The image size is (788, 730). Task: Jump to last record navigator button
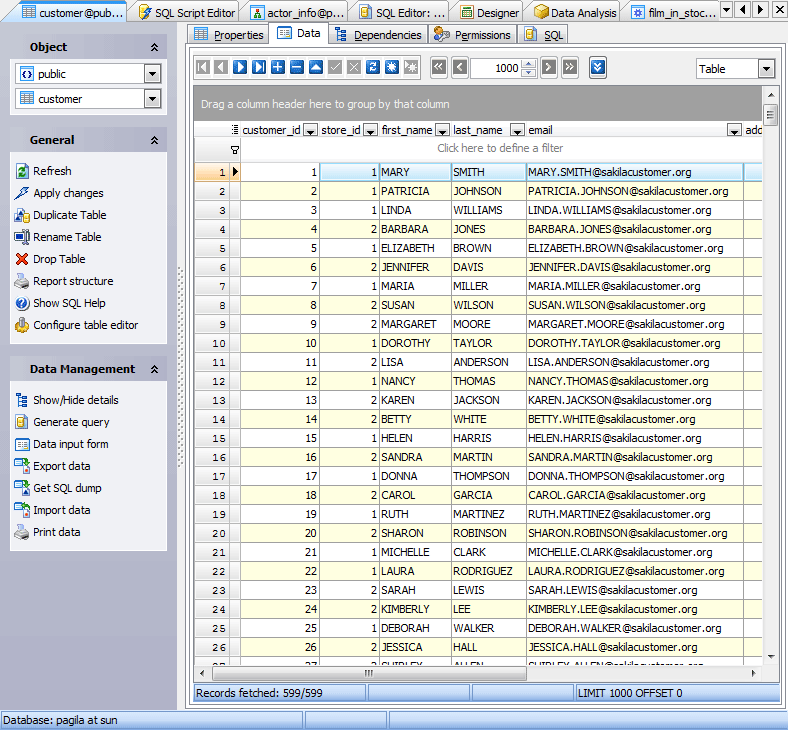[259, 67]
